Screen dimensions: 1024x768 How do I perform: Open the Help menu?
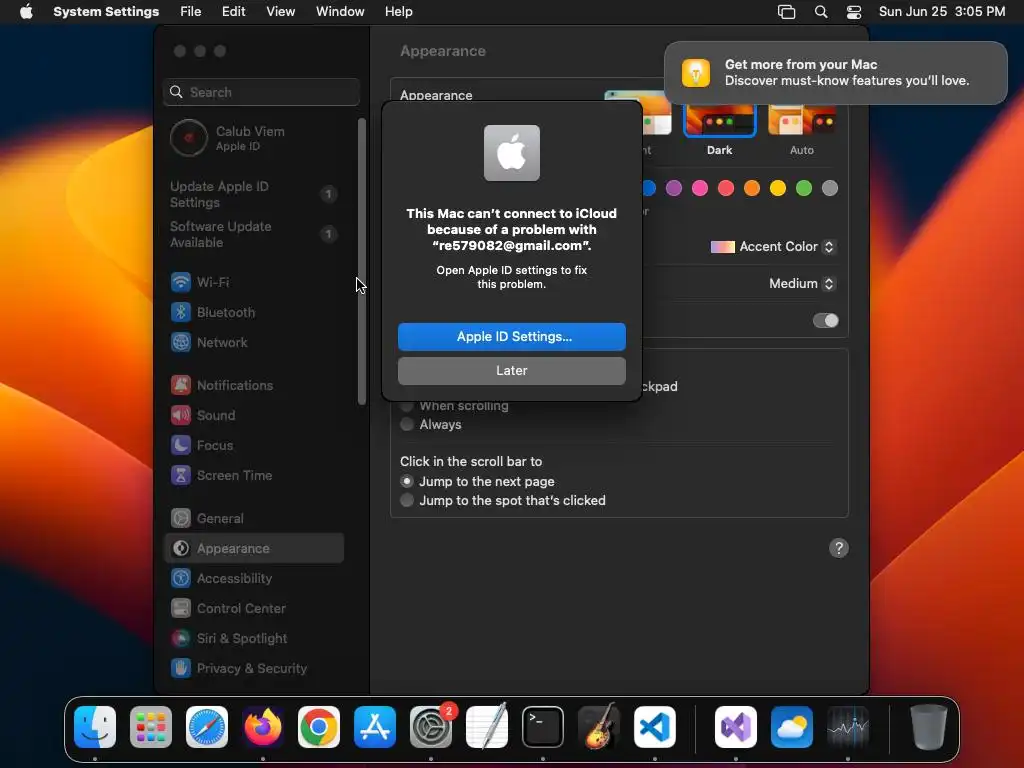398,12
